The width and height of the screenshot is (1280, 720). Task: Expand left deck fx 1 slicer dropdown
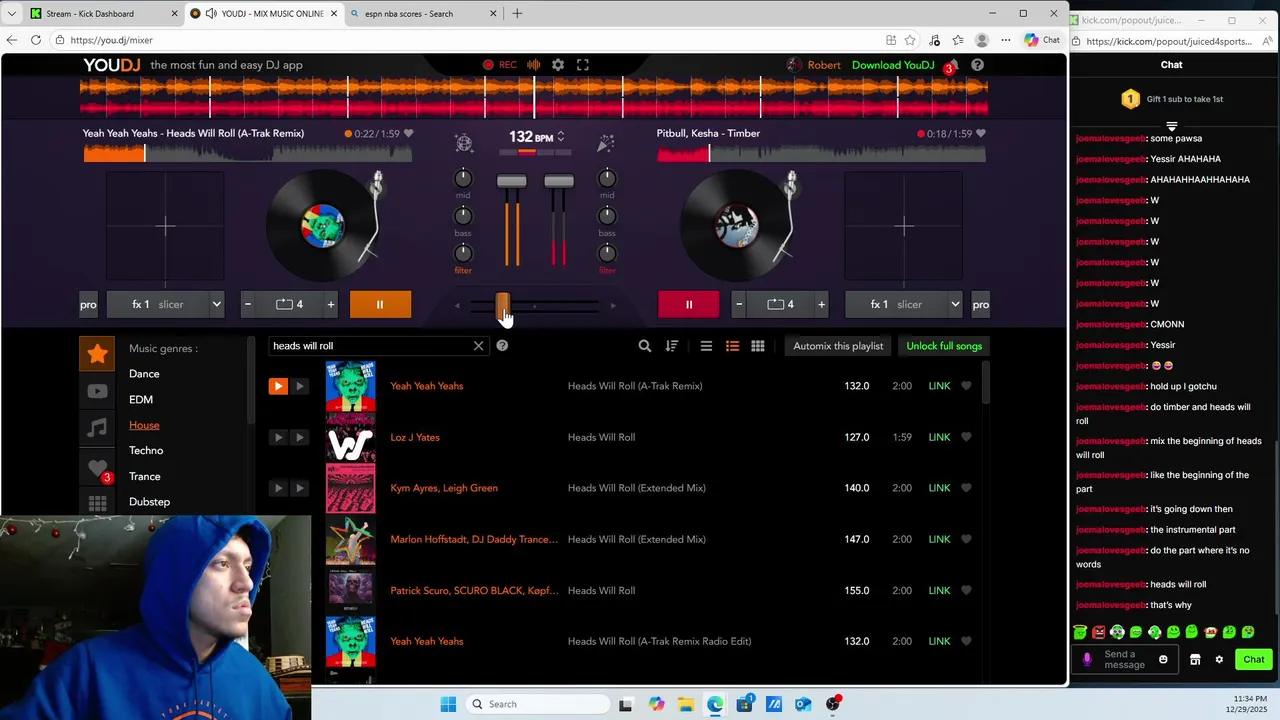click(x=216, y=304)
